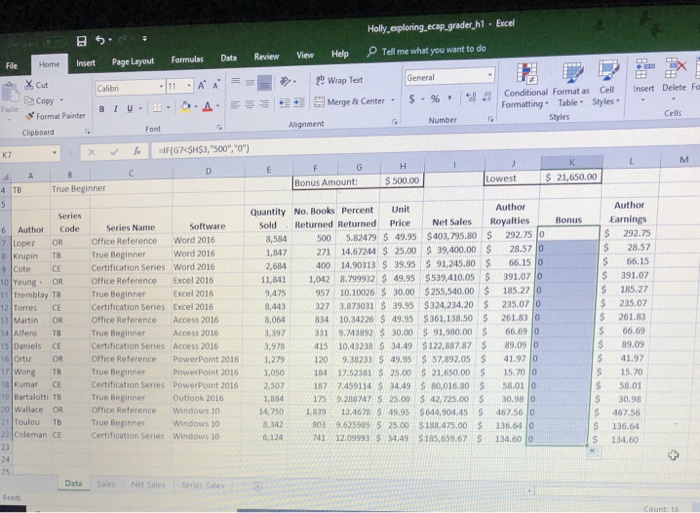Toggle Wrap Text
700x513 pixels.
click(340, 80)
